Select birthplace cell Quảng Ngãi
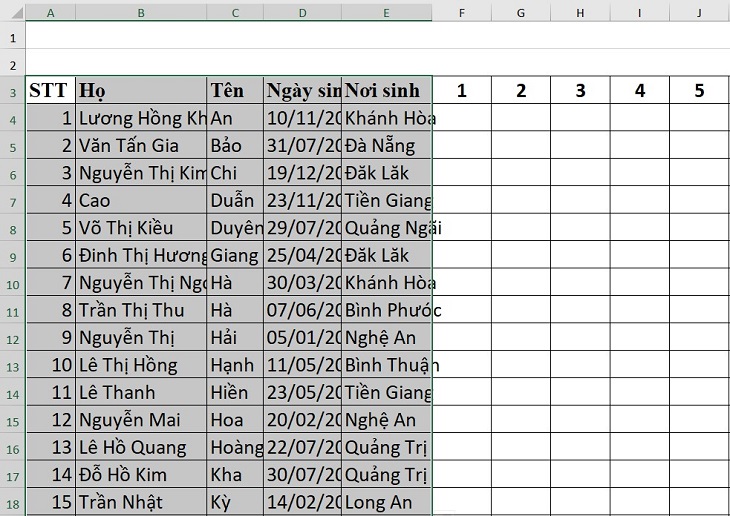The height and width of the screenshot is (516, 730). pos(386,228)
